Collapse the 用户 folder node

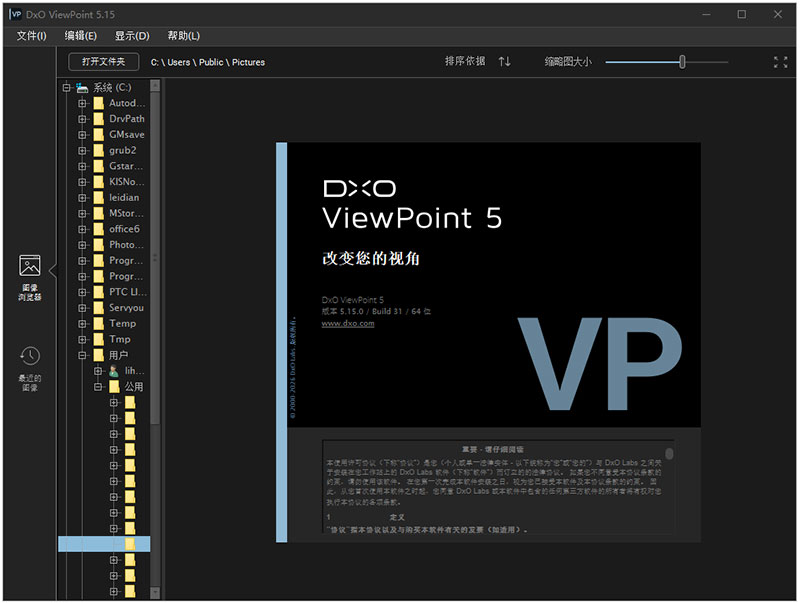82,355
